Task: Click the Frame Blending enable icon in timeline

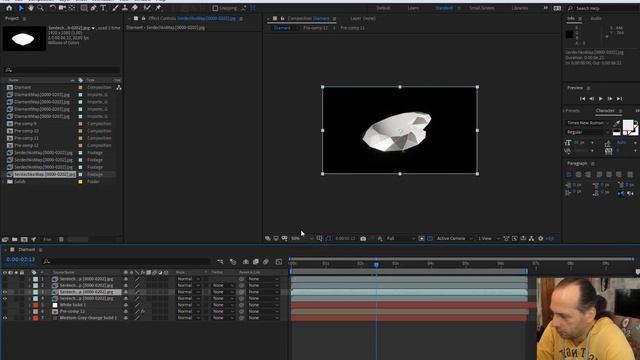Action: pos(256,262)
